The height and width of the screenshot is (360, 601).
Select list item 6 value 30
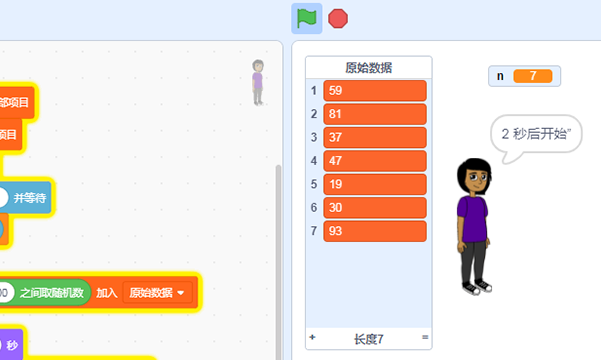(375, 207)
